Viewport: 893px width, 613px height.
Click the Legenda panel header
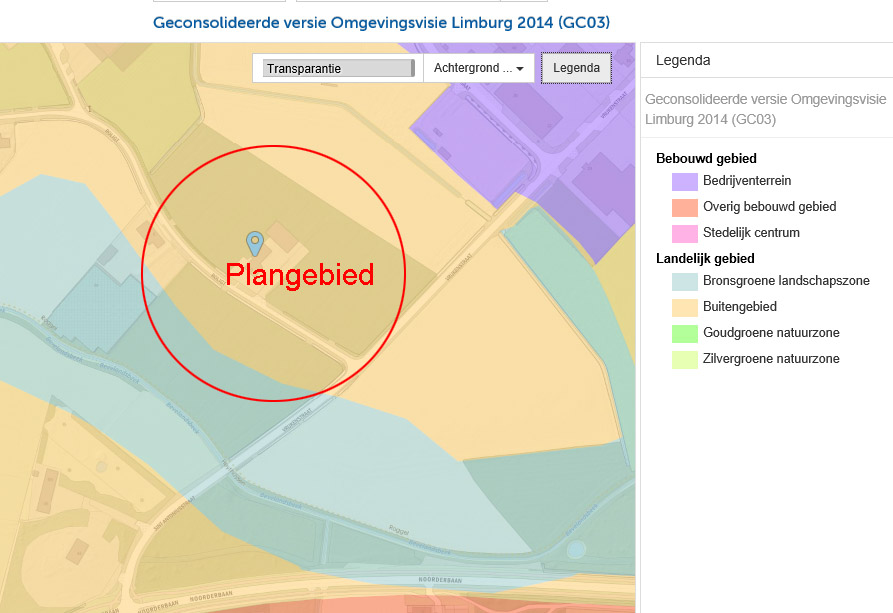[683, 60]
